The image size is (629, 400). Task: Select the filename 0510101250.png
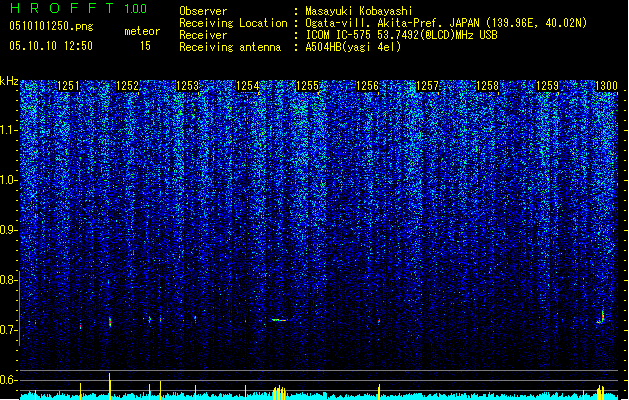[51, 26]
